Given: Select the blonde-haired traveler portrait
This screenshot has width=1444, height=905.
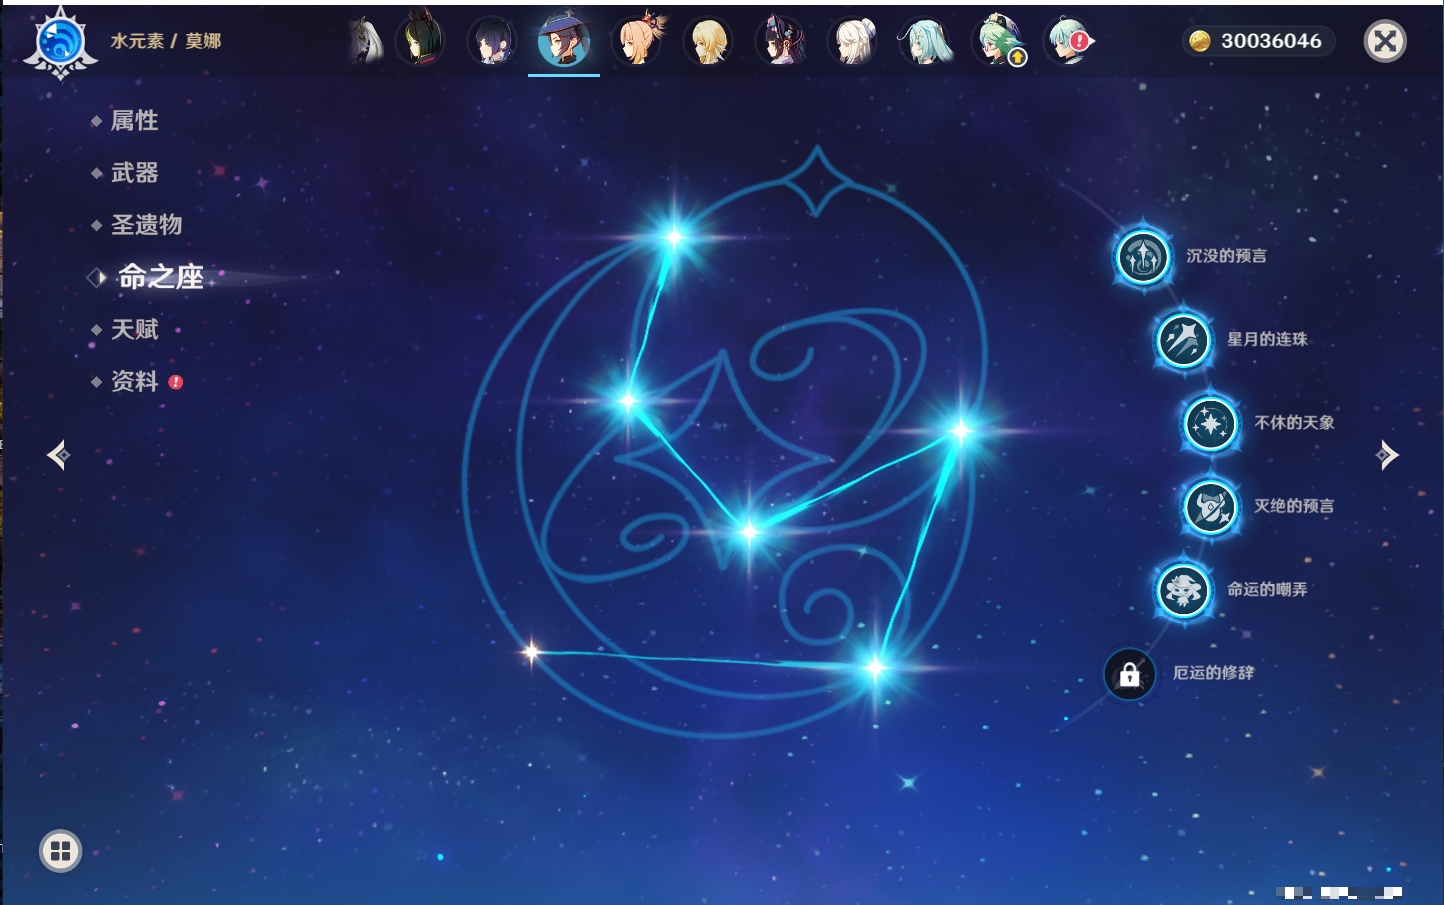Looking at the screenshot, I should [709, 41].
